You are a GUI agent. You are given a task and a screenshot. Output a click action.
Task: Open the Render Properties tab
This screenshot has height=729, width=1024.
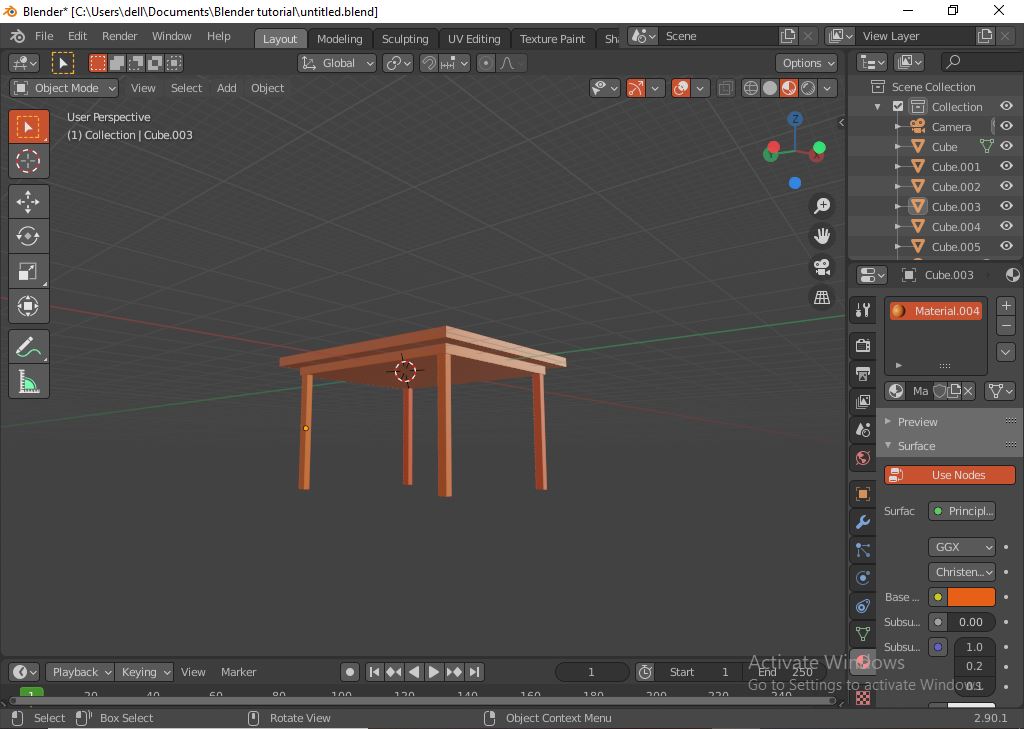862,345
